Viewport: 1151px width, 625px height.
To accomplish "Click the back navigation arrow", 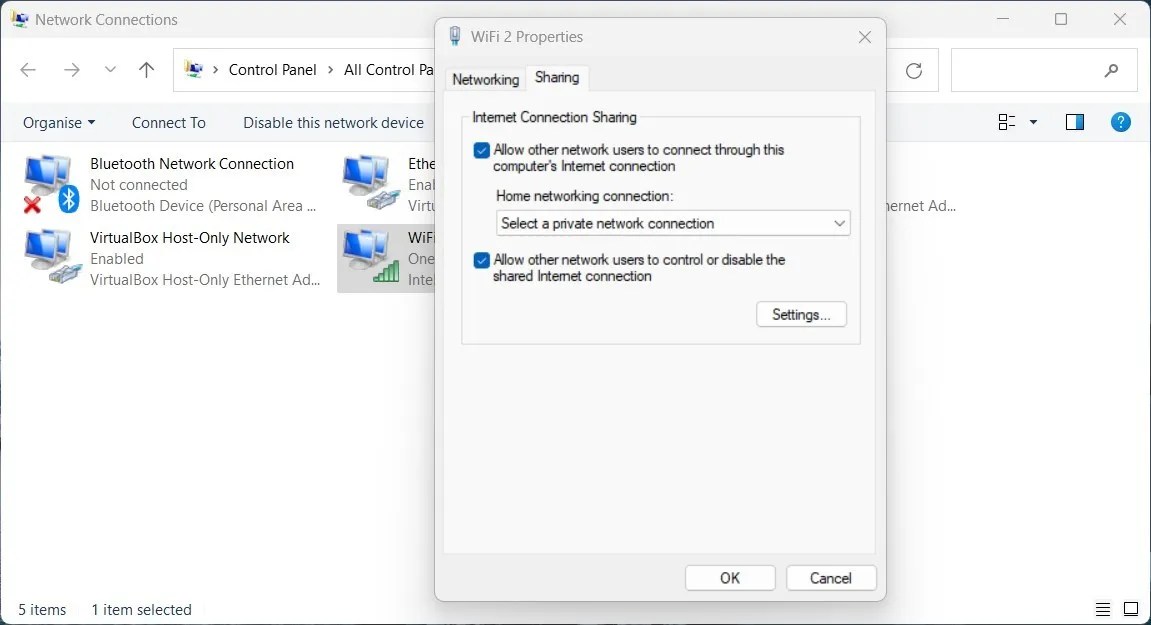I will (28, 70).
